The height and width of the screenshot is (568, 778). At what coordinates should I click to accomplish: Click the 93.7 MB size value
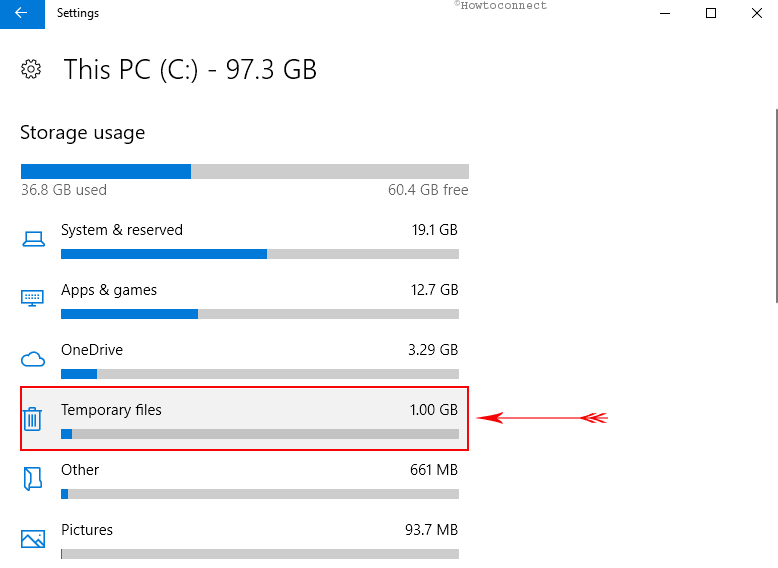431,530
